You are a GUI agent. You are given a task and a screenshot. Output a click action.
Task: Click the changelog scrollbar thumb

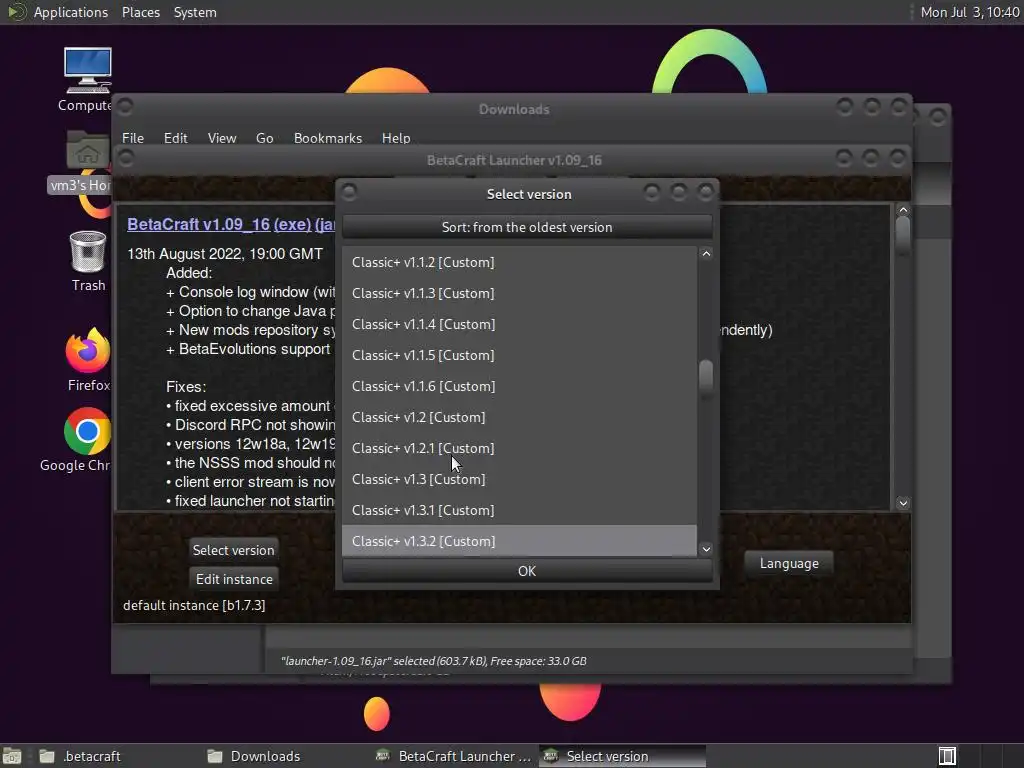click(903, 235)
